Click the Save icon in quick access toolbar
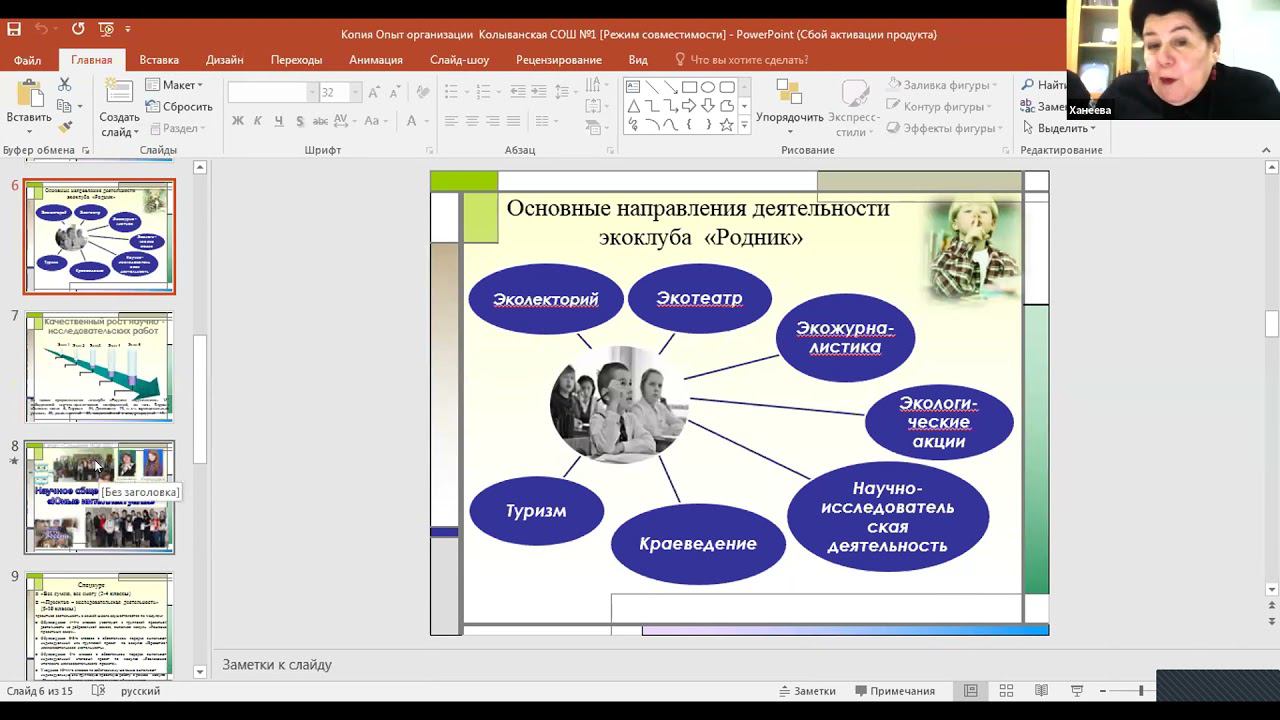The width and height of the screenshot is (1280, 720). [x=14, y=29]
